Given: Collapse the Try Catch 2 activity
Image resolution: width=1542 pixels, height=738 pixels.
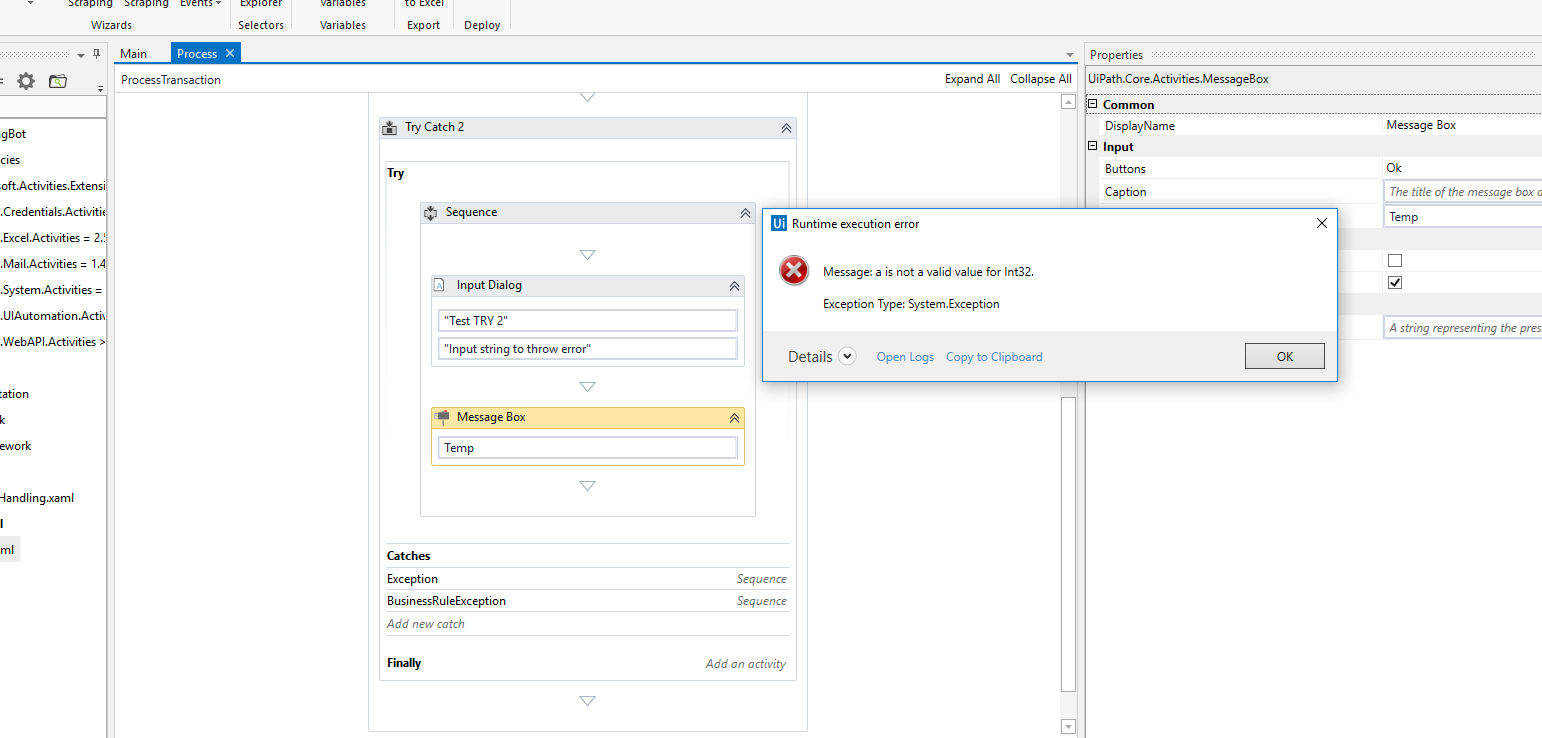Looking at the screenshot, I should tap(786, 127).
